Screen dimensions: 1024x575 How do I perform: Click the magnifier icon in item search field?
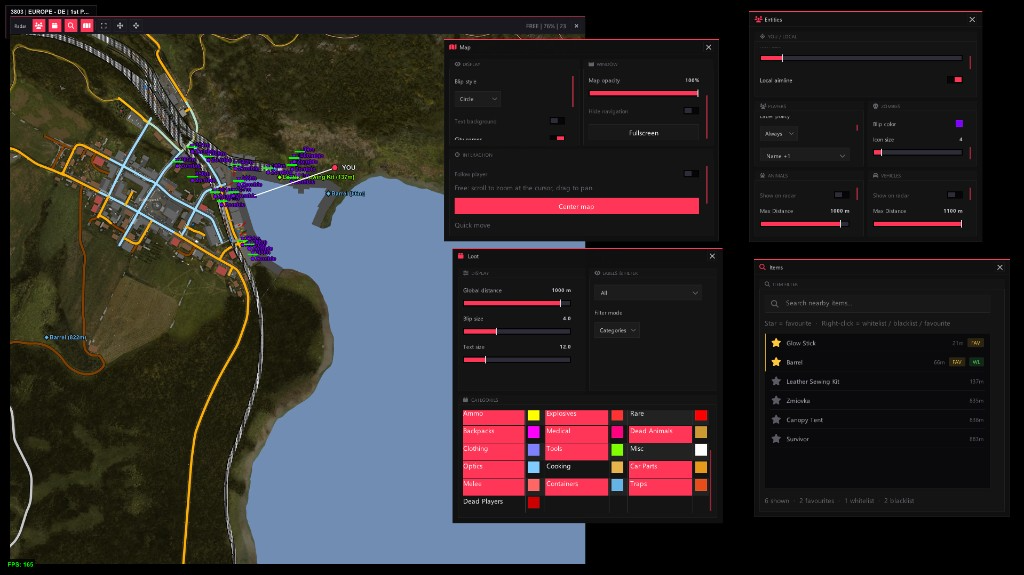[775, 303]
